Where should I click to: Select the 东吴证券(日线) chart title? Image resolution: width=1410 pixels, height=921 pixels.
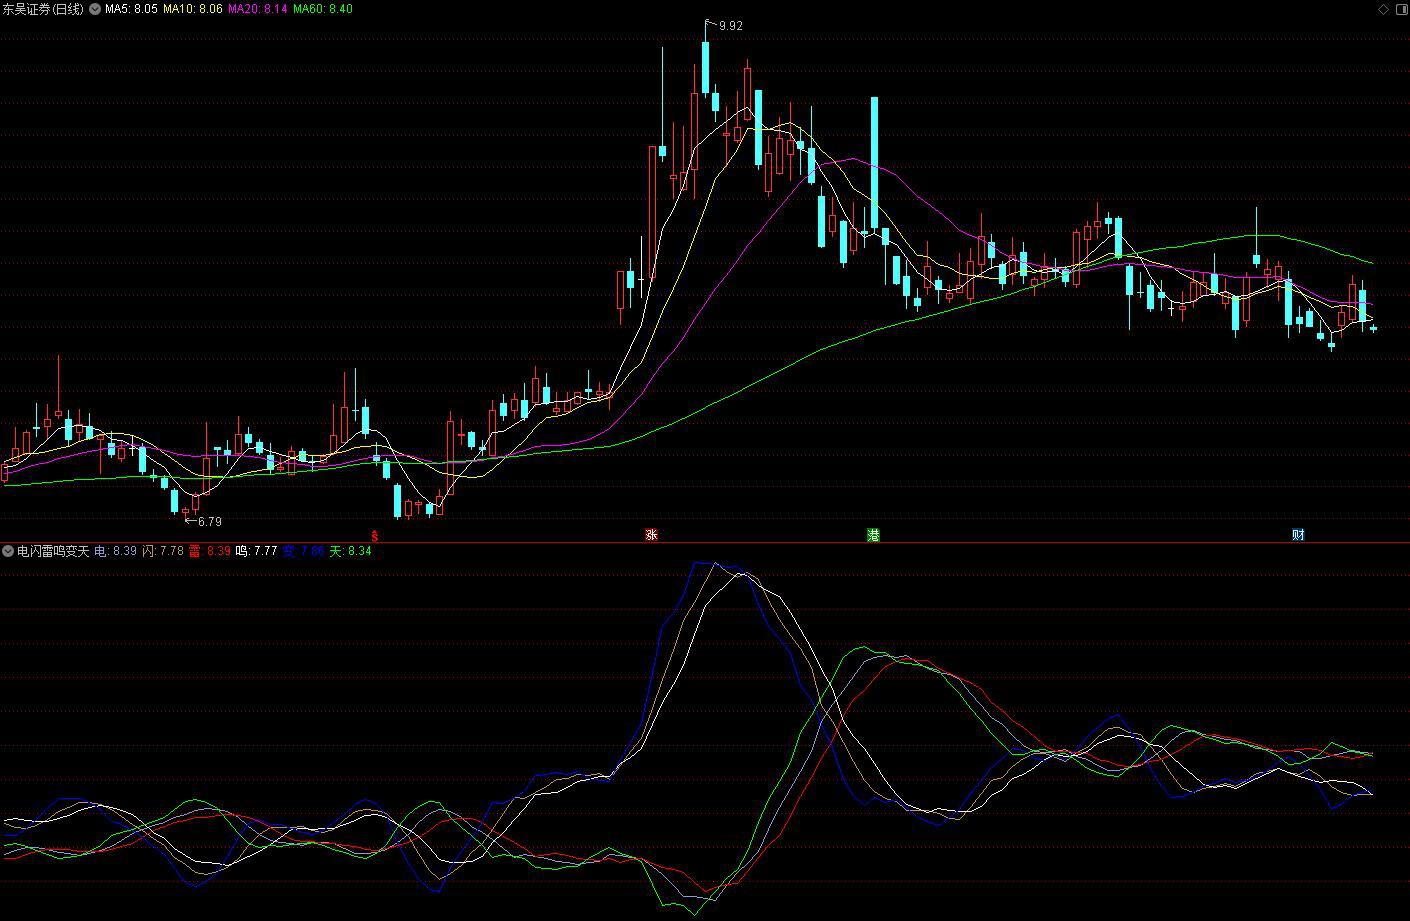(43, 9)
